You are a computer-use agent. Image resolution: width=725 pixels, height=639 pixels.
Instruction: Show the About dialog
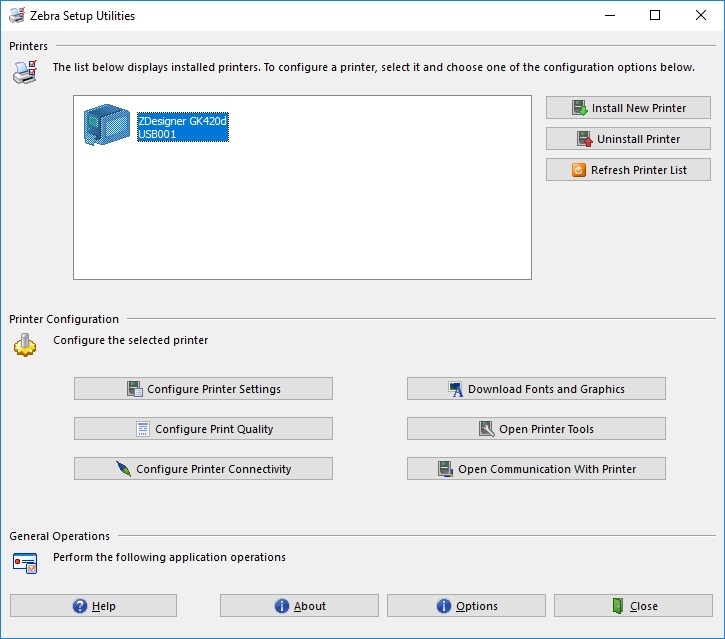[x=299, y=606]
